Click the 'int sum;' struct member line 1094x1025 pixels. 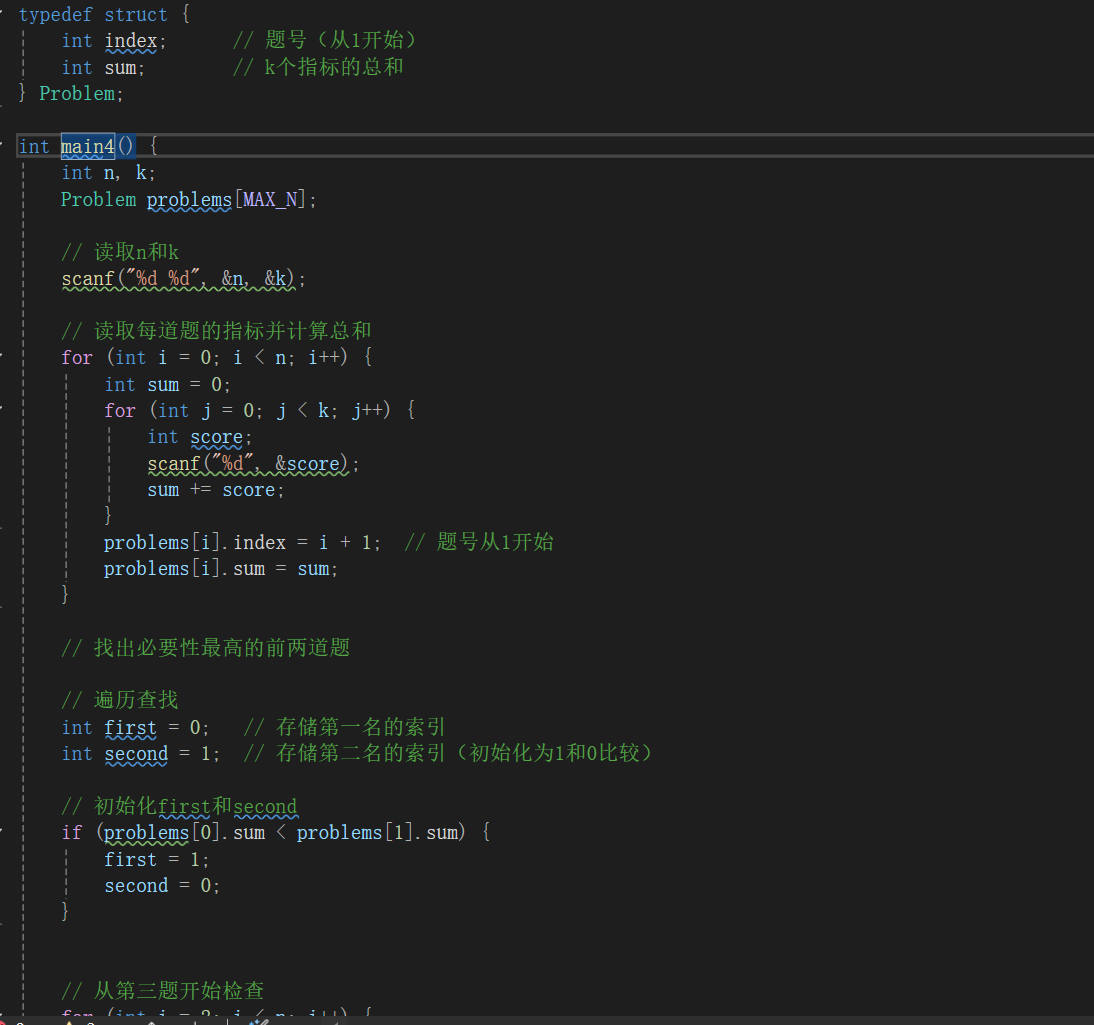tap(103, 68)
